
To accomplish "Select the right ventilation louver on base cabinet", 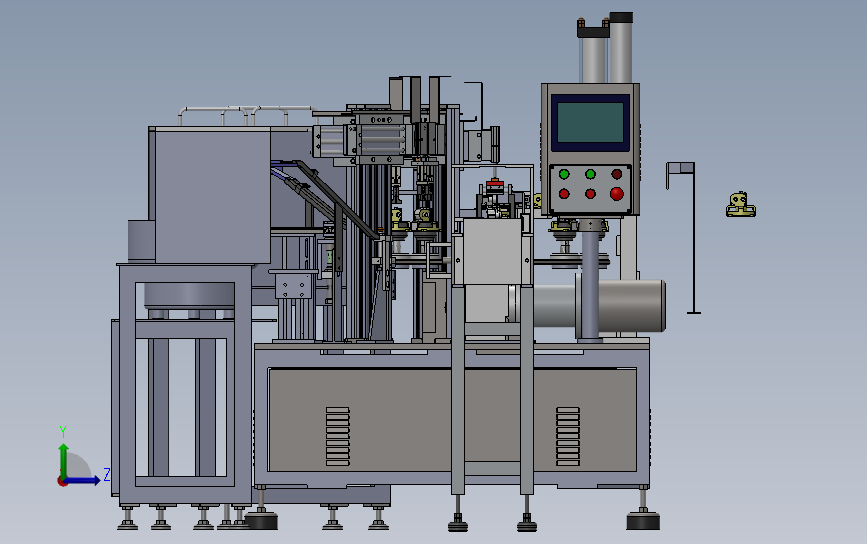I will tap(567, 436).
